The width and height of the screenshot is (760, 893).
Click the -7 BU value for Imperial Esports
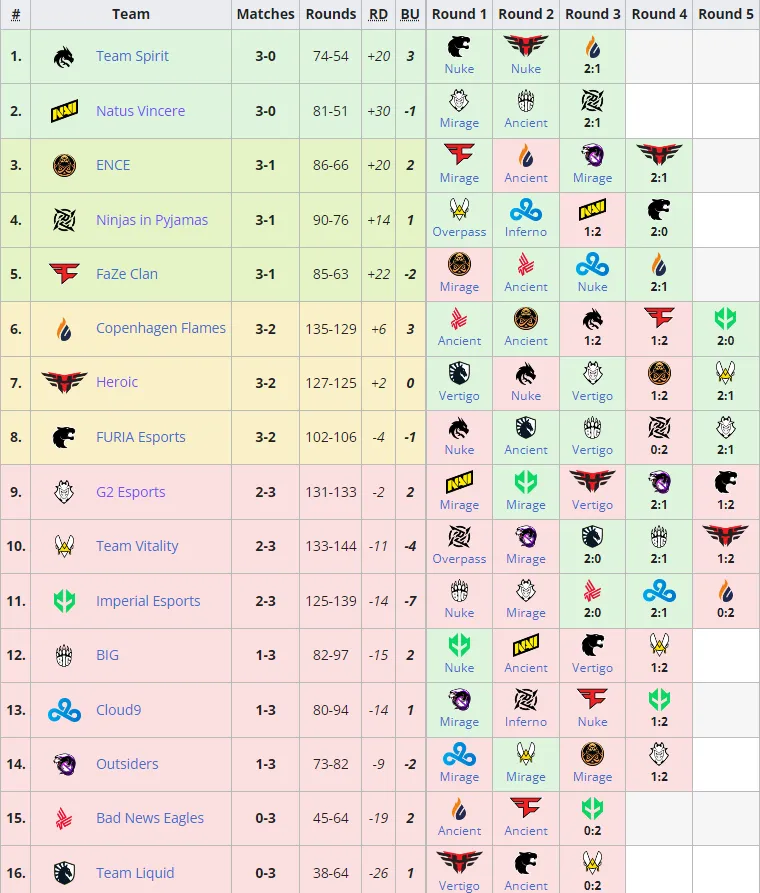pos(410,601)
